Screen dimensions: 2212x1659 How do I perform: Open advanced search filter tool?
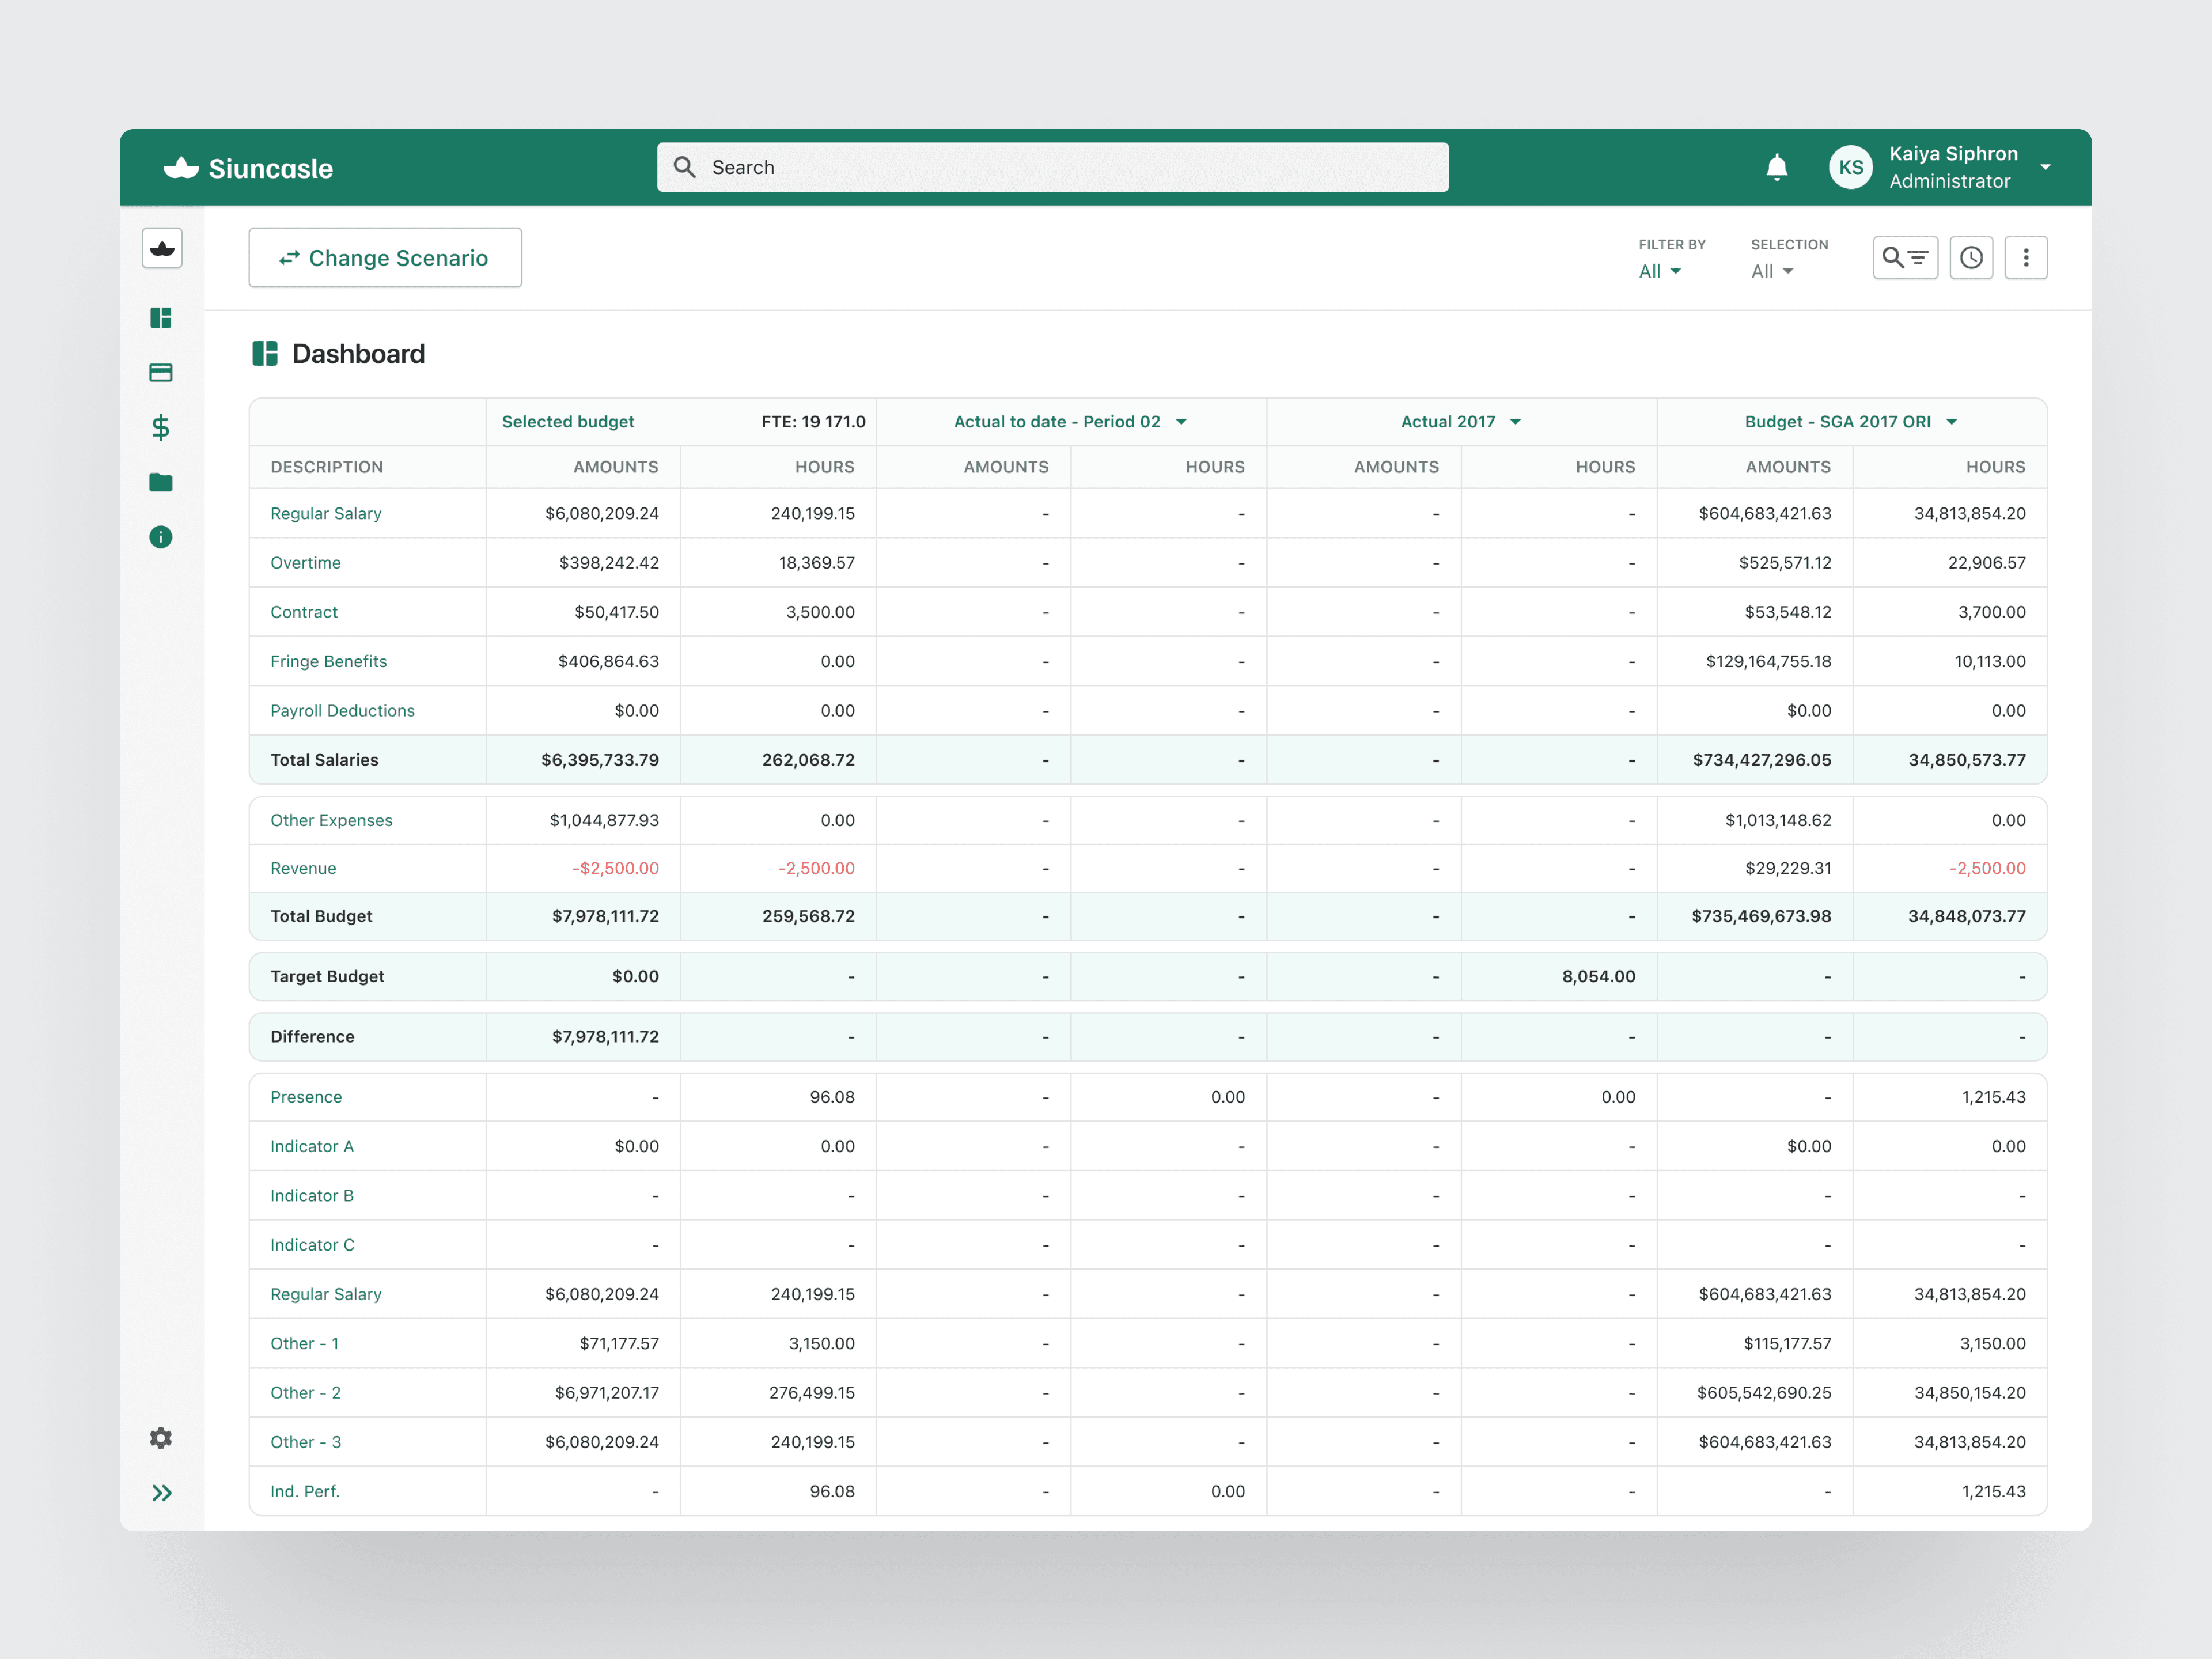click(x=1905, y=257)
